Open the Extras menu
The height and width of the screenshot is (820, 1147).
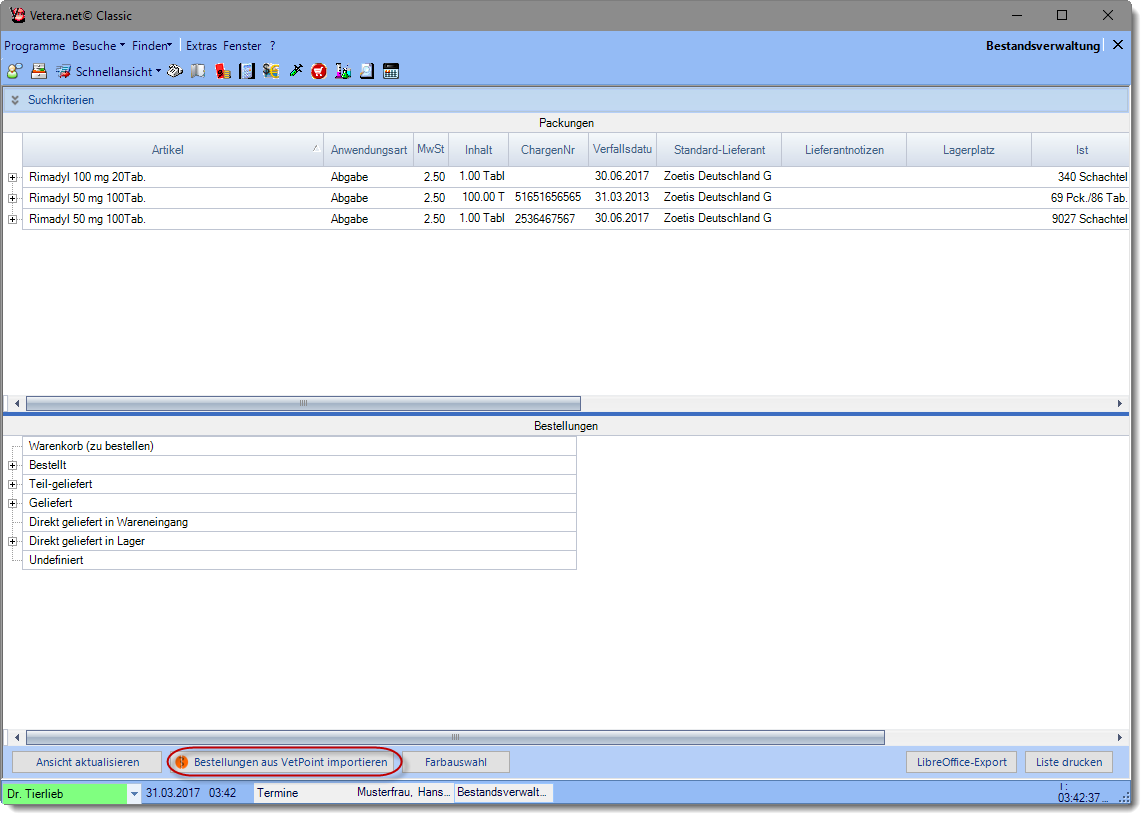201,46
